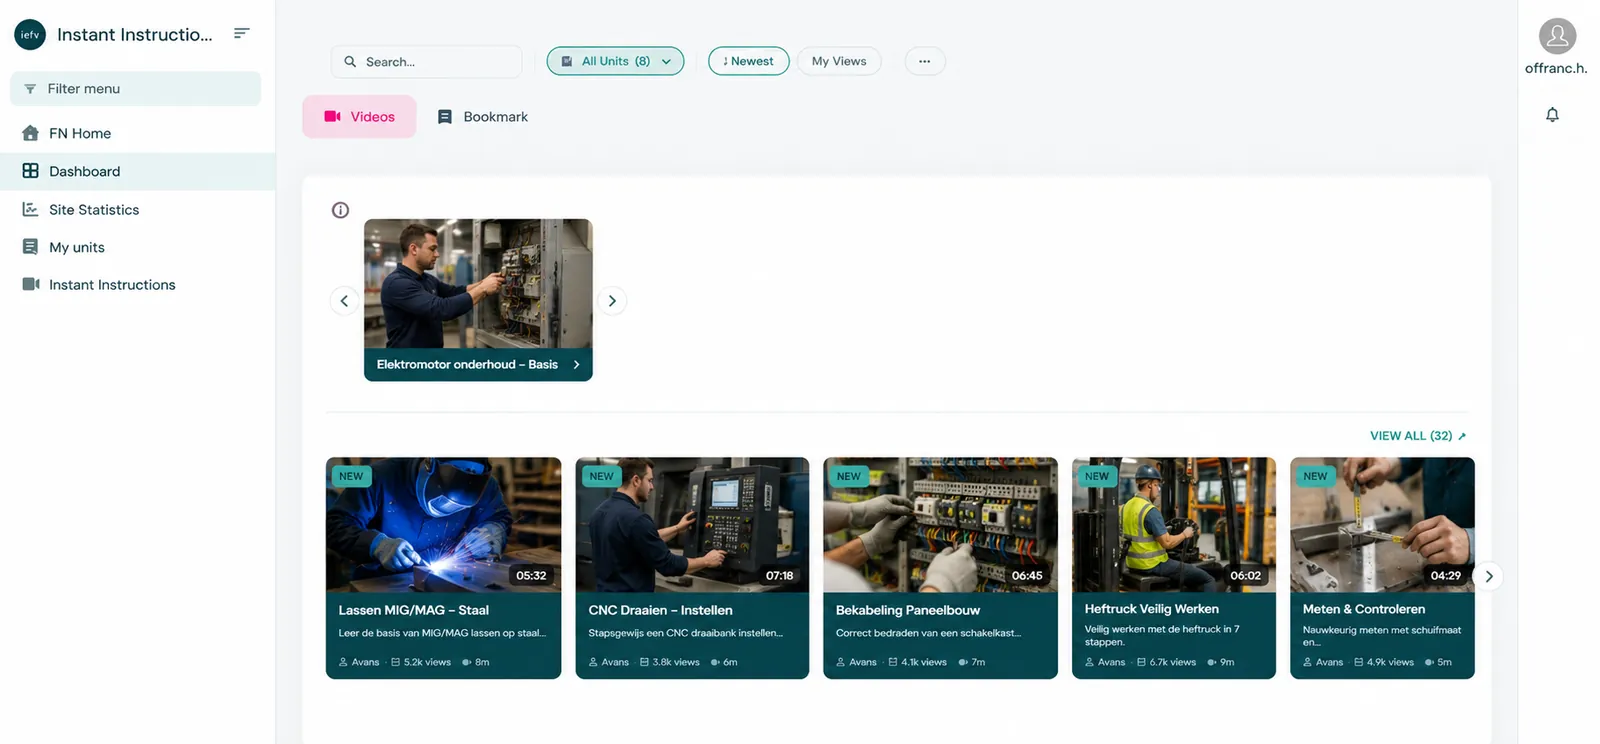Viewport: 1600px width, 744px height.
Task: Switch to the Bookmark tab
Action: tap(482, 117)
